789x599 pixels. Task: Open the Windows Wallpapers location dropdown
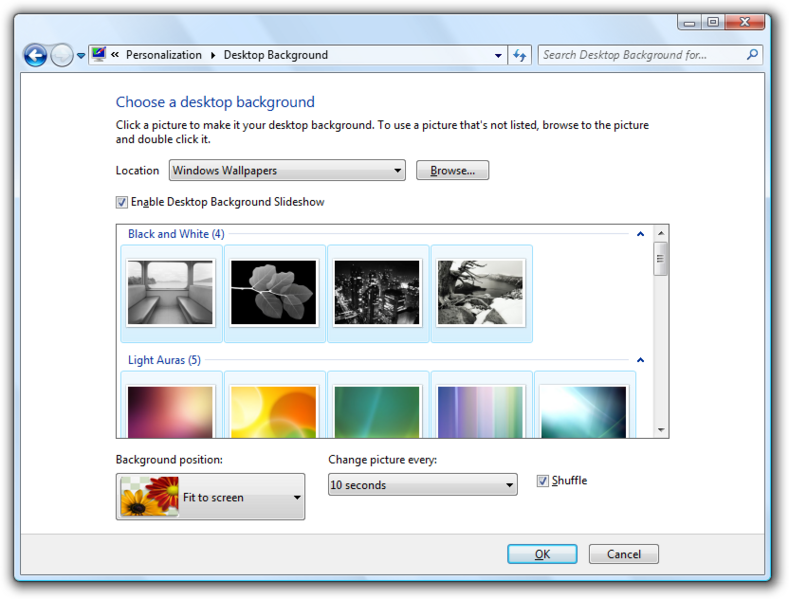click(x=287, y=170)
